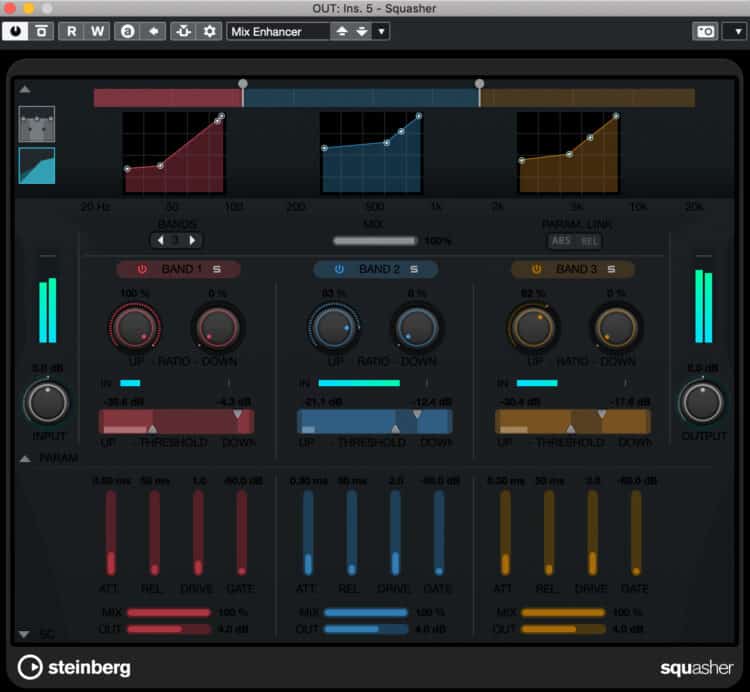Open the top-right functions dropdown menu
750x692 pixels.
pos(737,32)
